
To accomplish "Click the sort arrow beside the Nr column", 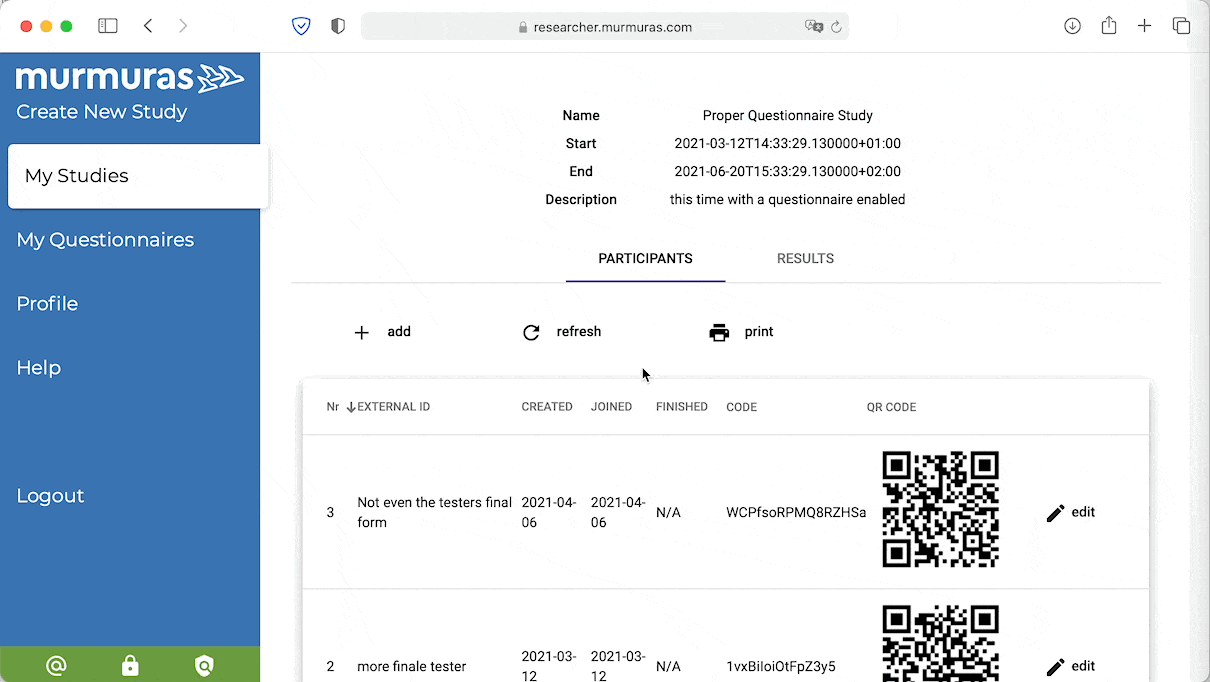I will [x=350, y=407].
